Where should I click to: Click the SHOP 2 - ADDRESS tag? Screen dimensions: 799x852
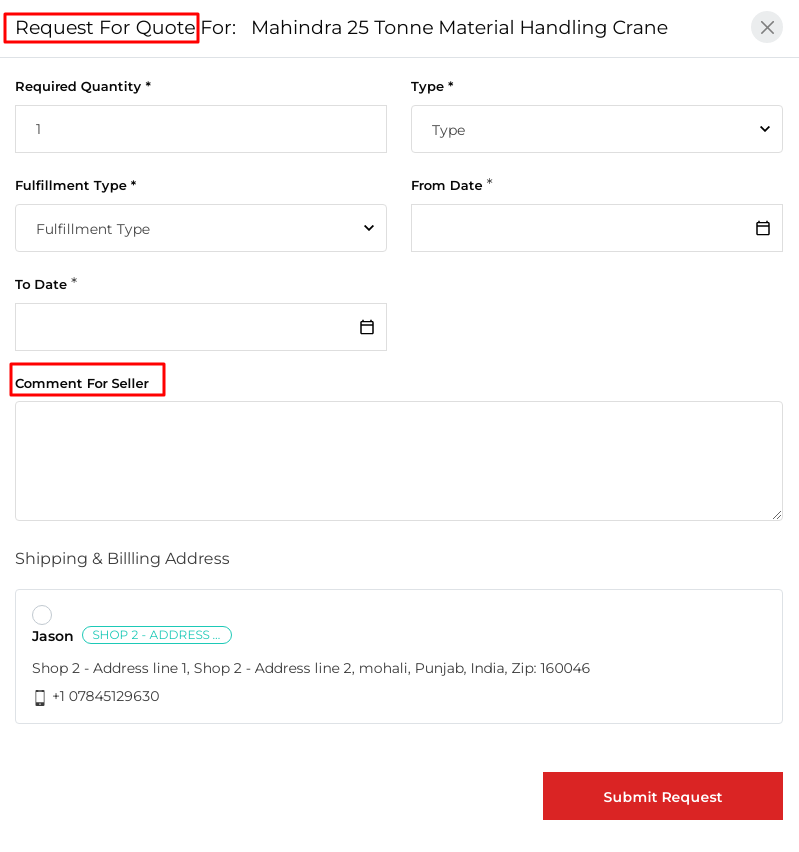(x=157, y=635)
